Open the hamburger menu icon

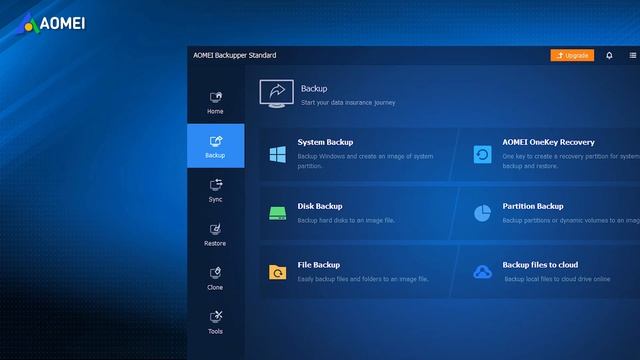point(633,55)
